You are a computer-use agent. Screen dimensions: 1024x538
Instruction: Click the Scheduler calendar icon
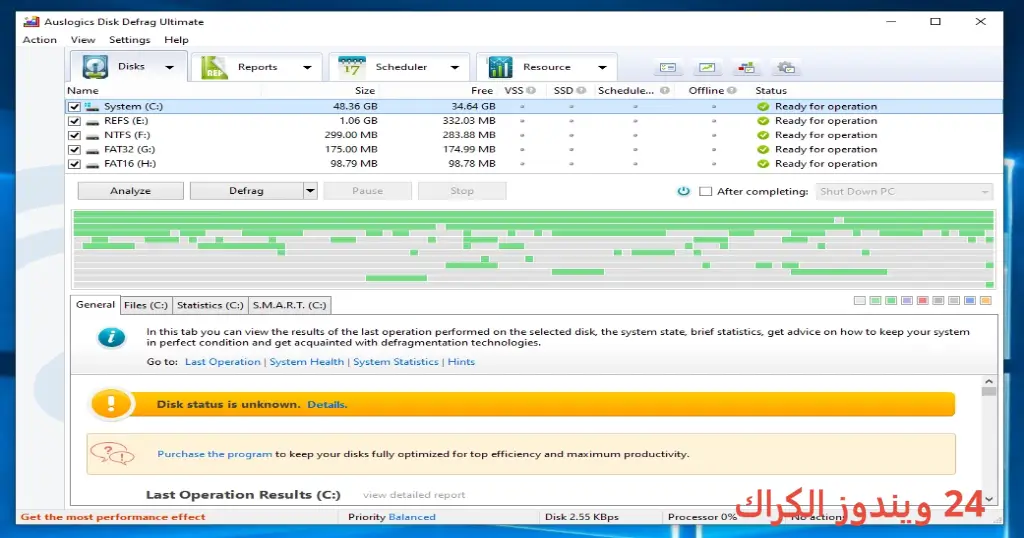pos(351,67)
